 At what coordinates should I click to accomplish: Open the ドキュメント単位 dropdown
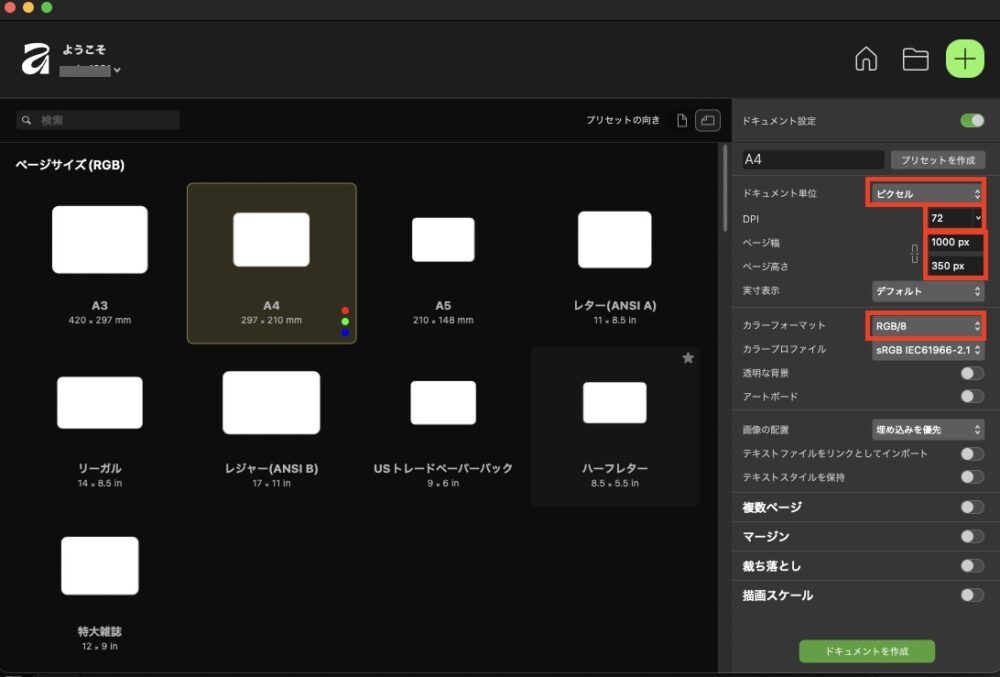click(x=926, y=193)
